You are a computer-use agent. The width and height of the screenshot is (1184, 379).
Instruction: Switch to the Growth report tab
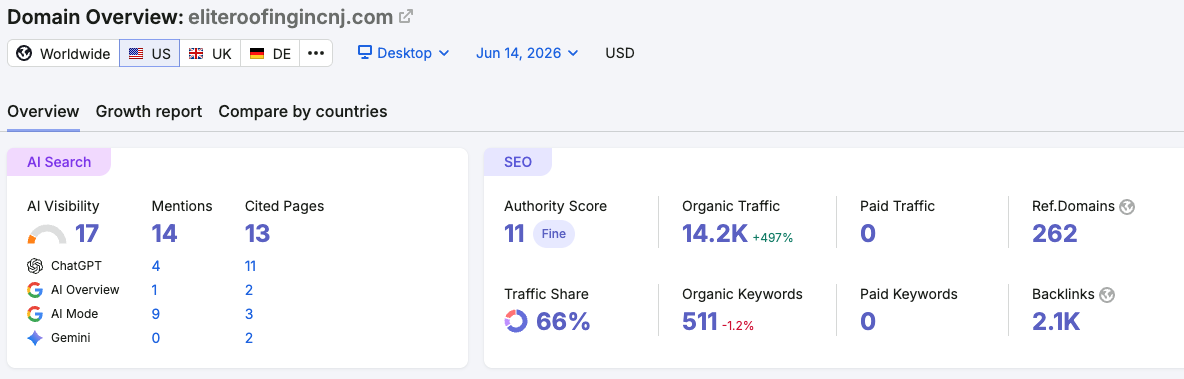(x=149, y=112)
